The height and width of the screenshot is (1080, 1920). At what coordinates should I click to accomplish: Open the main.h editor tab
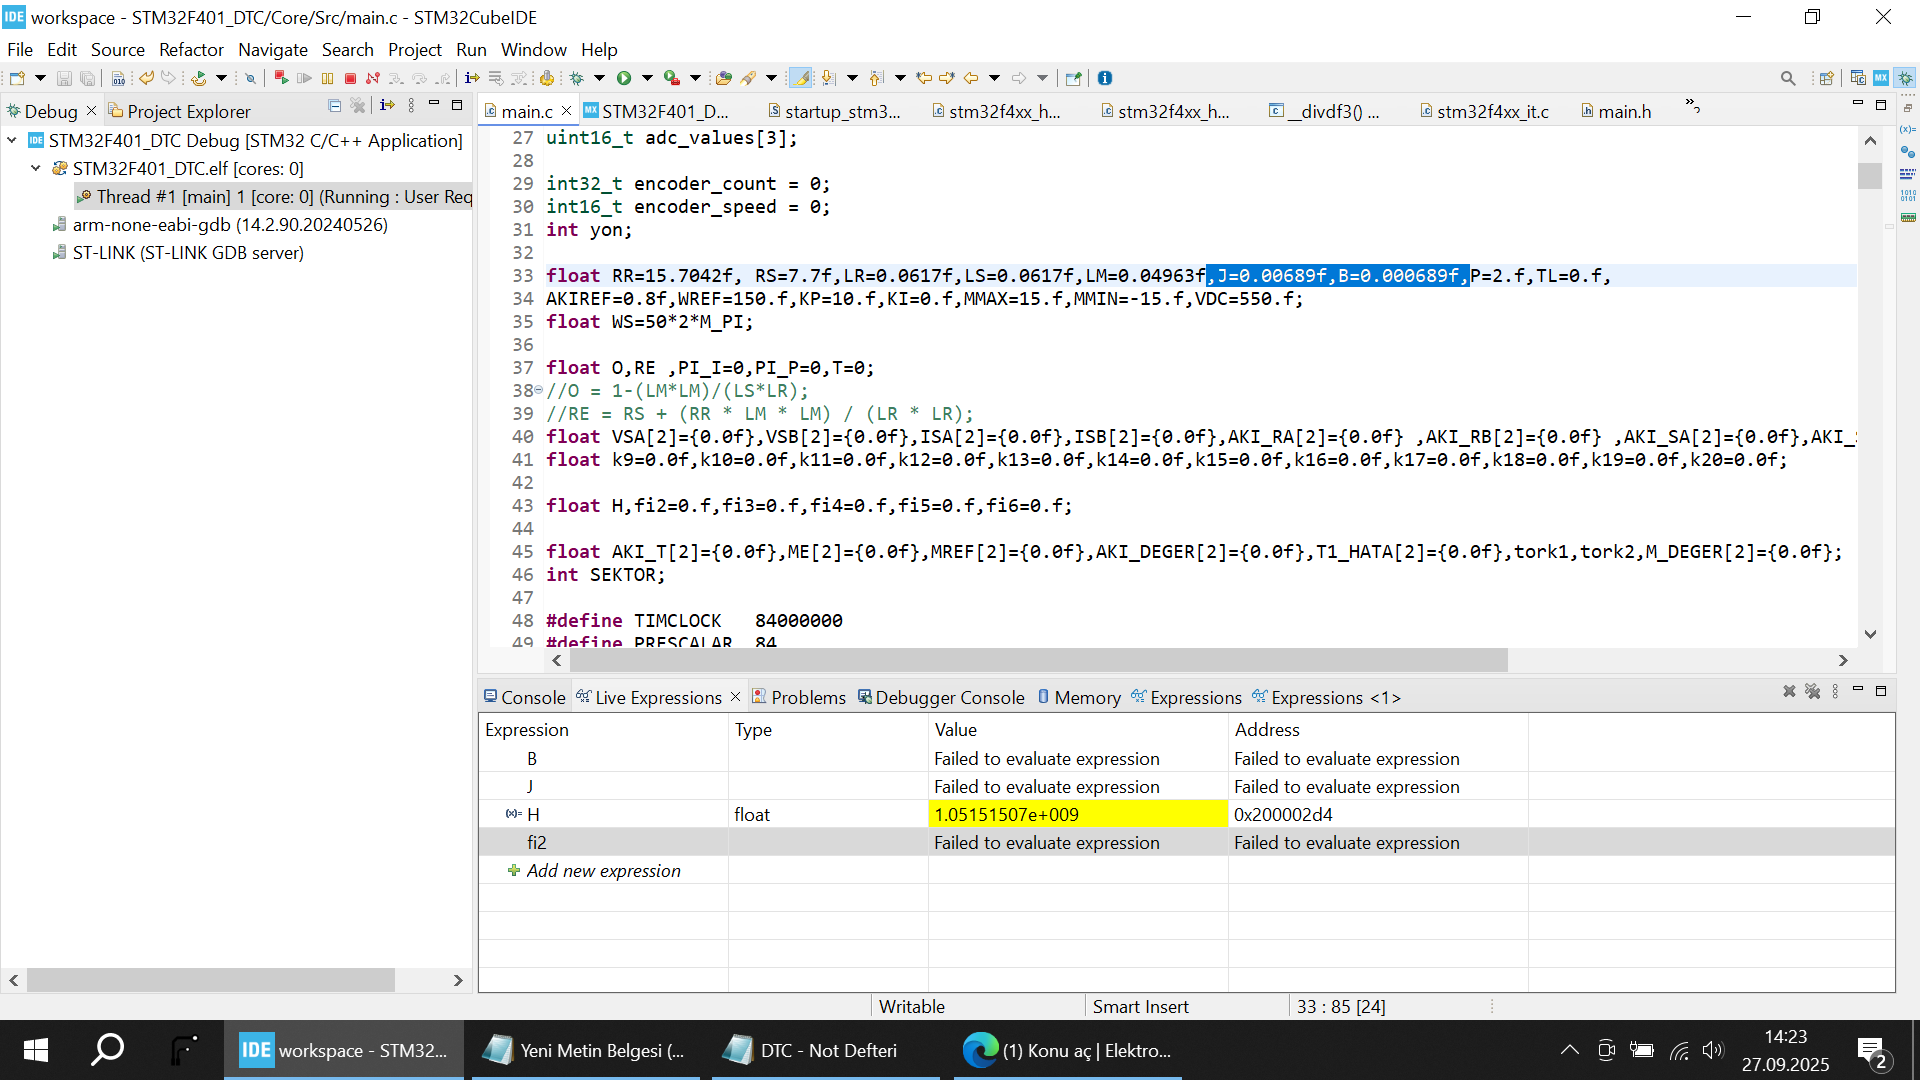pos(1616,111)
